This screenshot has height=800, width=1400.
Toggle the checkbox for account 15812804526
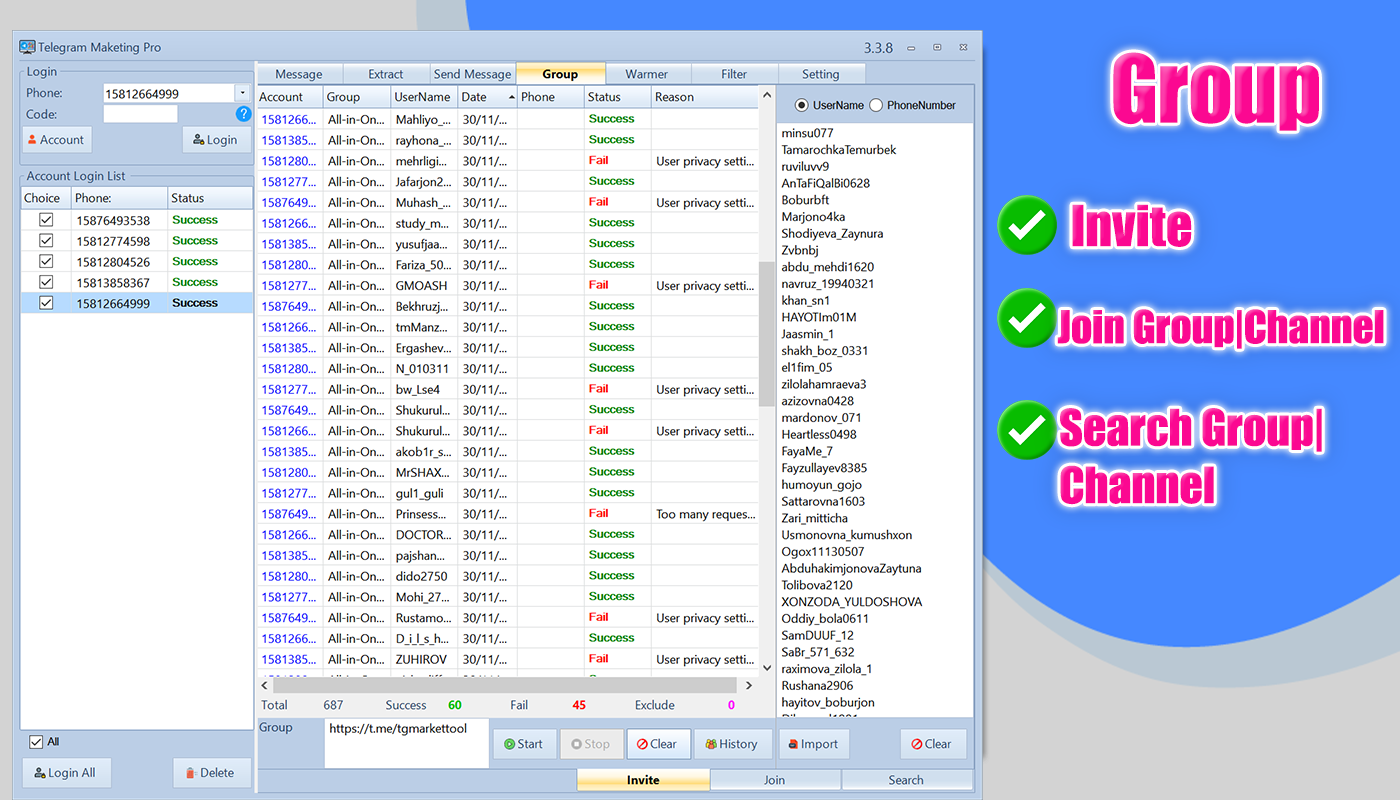45,262
